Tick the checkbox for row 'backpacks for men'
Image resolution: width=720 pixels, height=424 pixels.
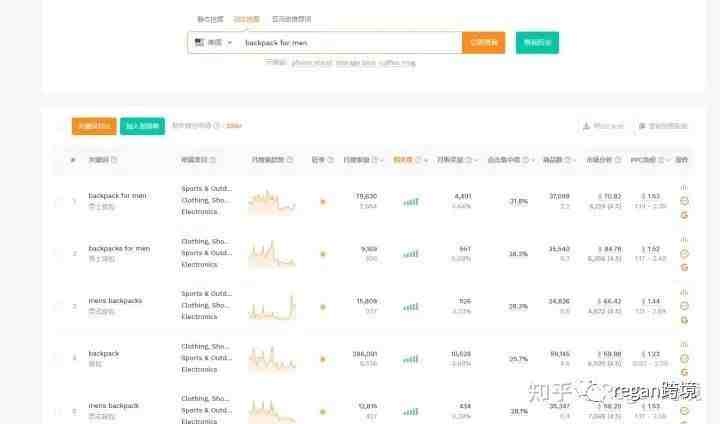point(59,254)
